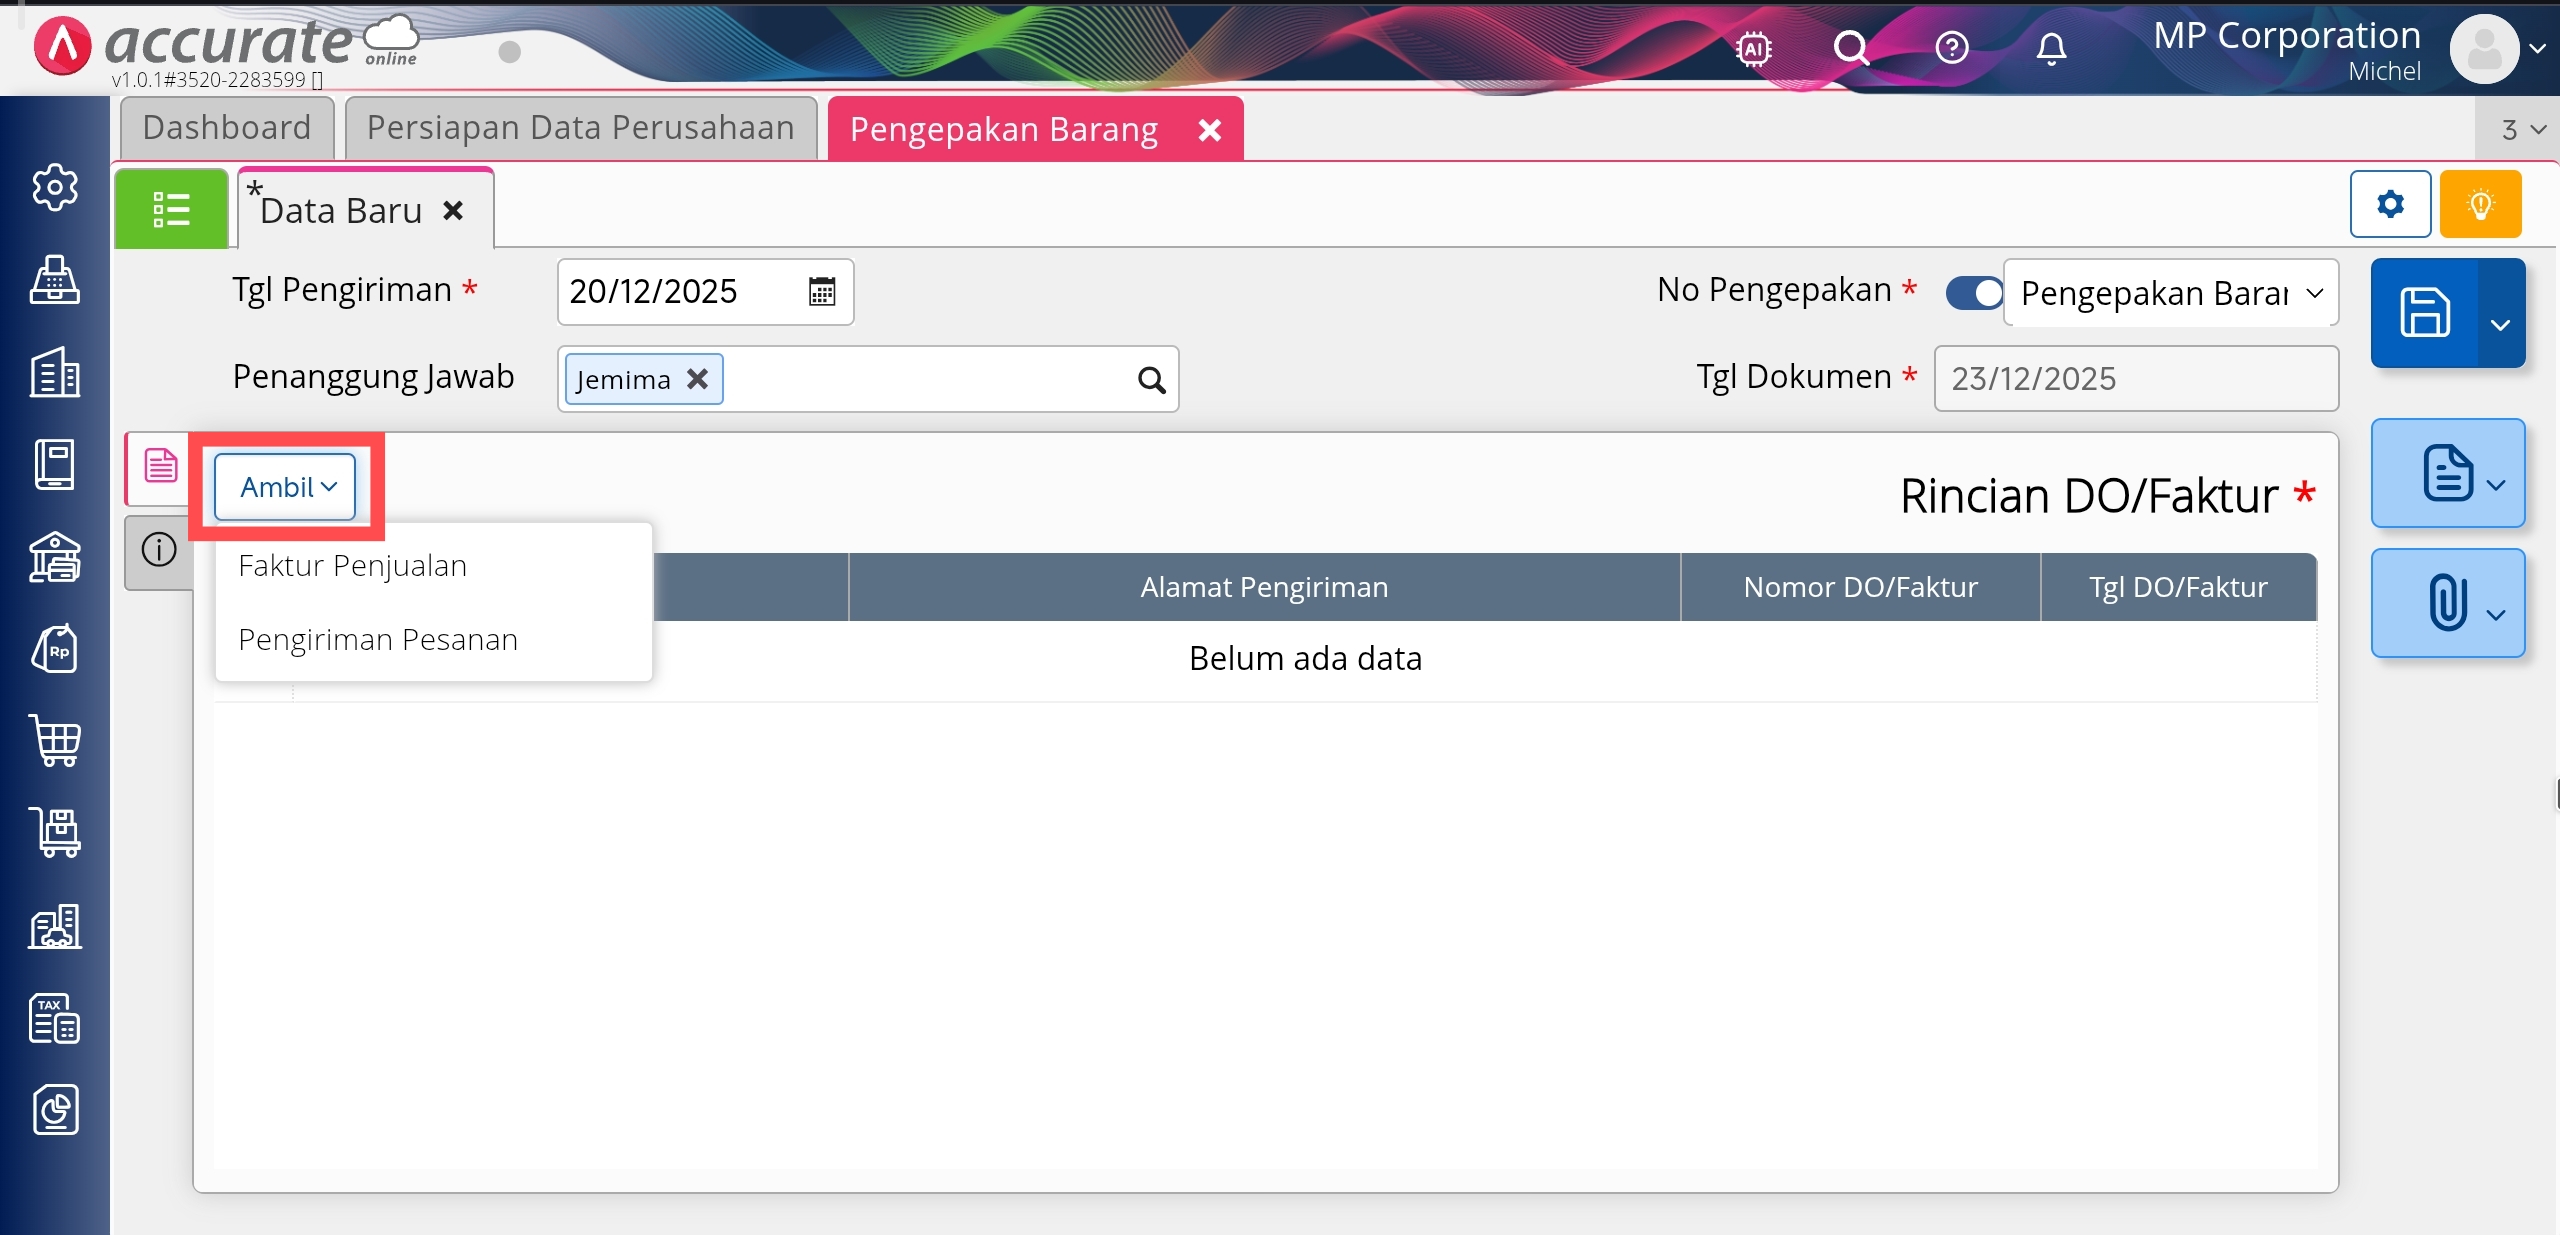Click the orange lightbulb tips icon
The image size is (2560, 1235).
click(2480, 205)
